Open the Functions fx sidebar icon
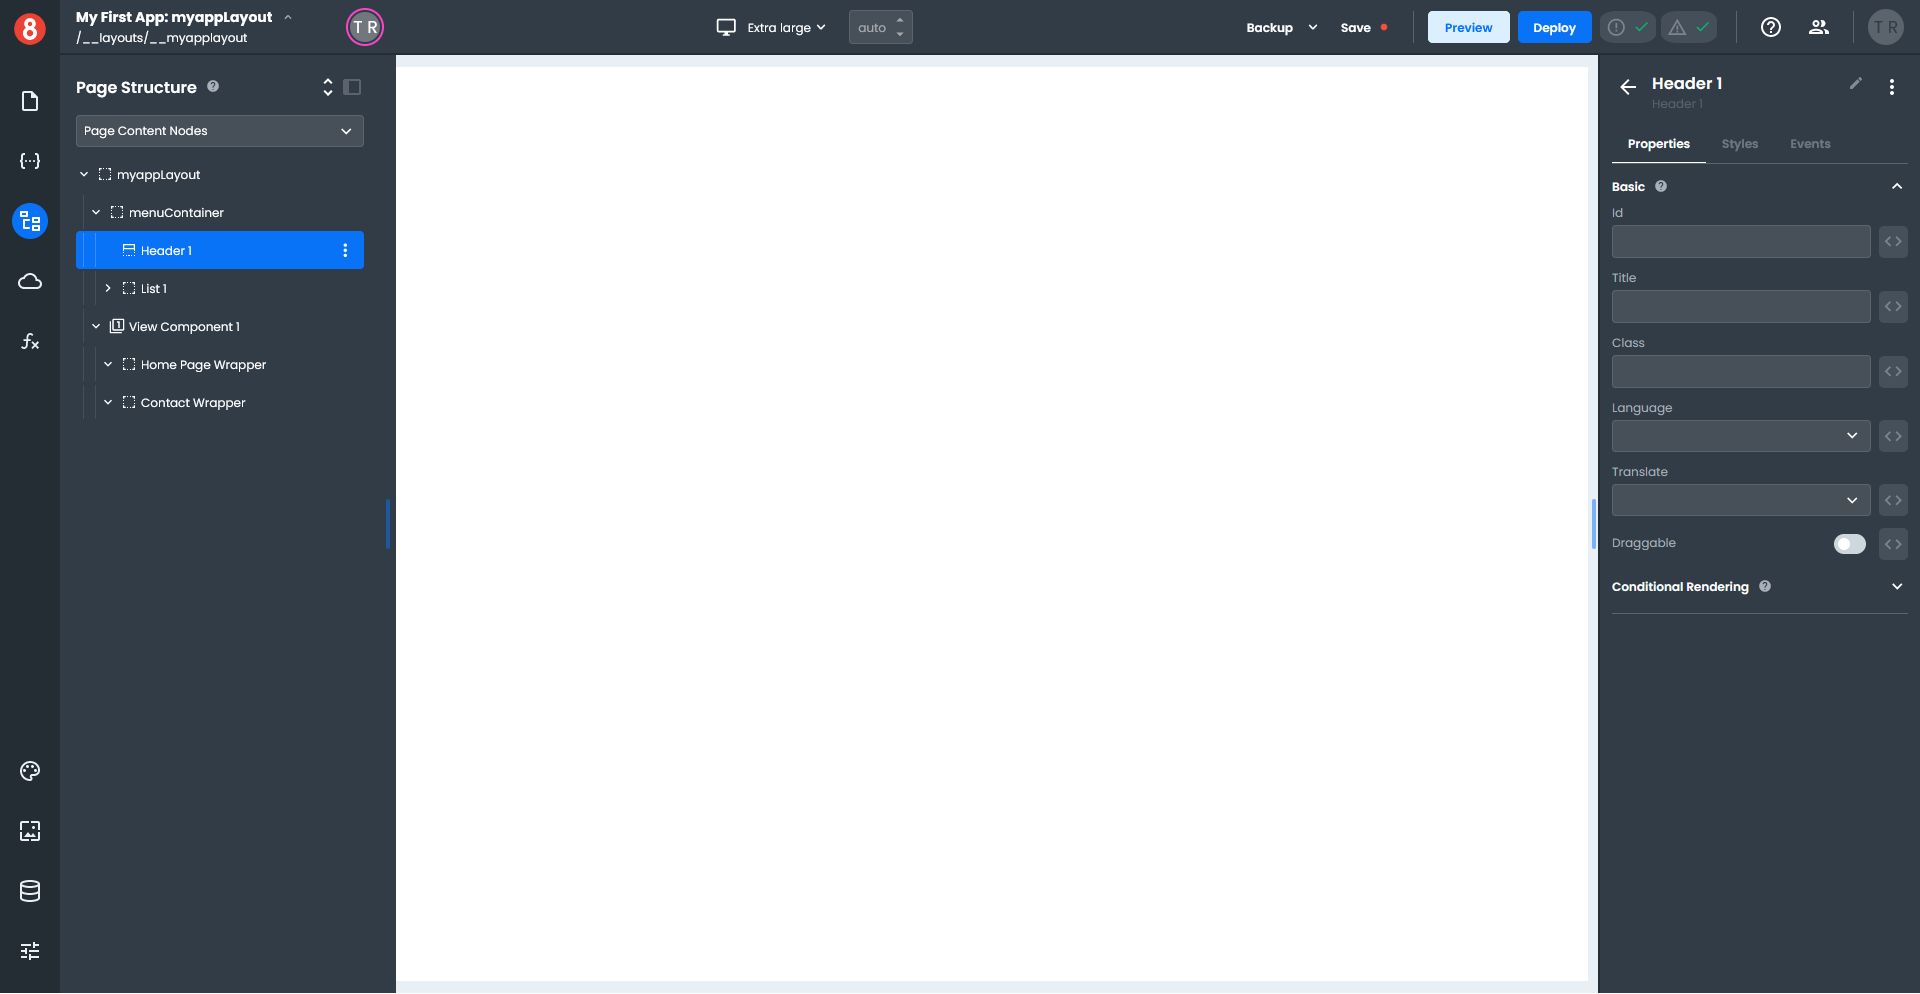The image size is (1920, 994). (30, 341)
